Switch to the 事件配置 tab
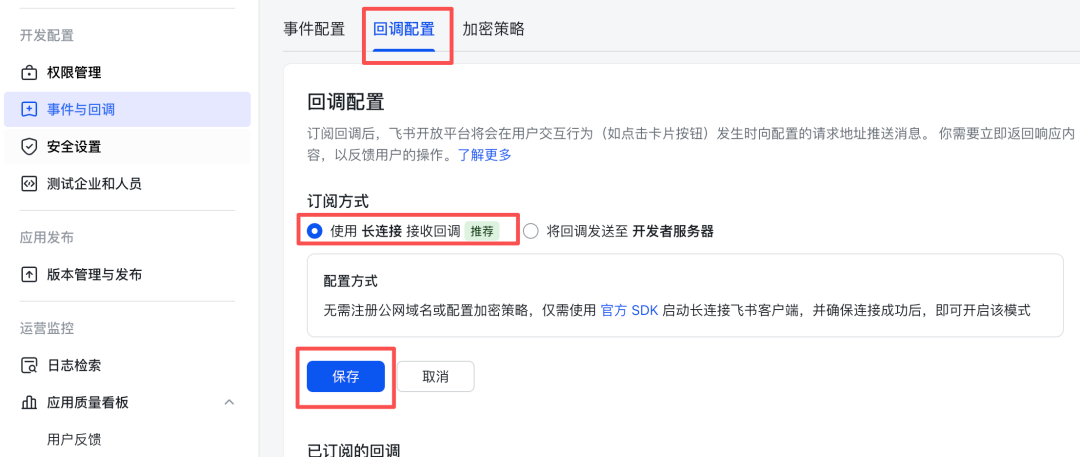This screenshot has height=457, width=1080. pyautogui.click(x=314, y=29)
